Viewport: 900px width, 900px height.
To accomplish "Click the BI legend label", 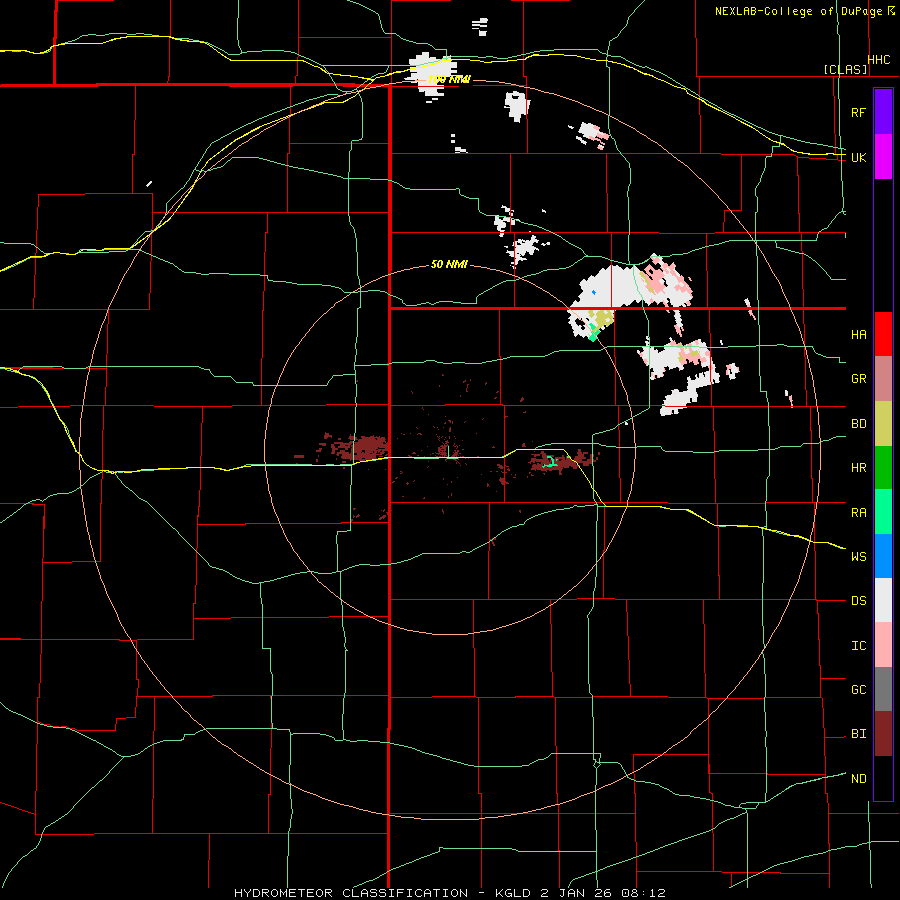I will [x=858, y=734].
